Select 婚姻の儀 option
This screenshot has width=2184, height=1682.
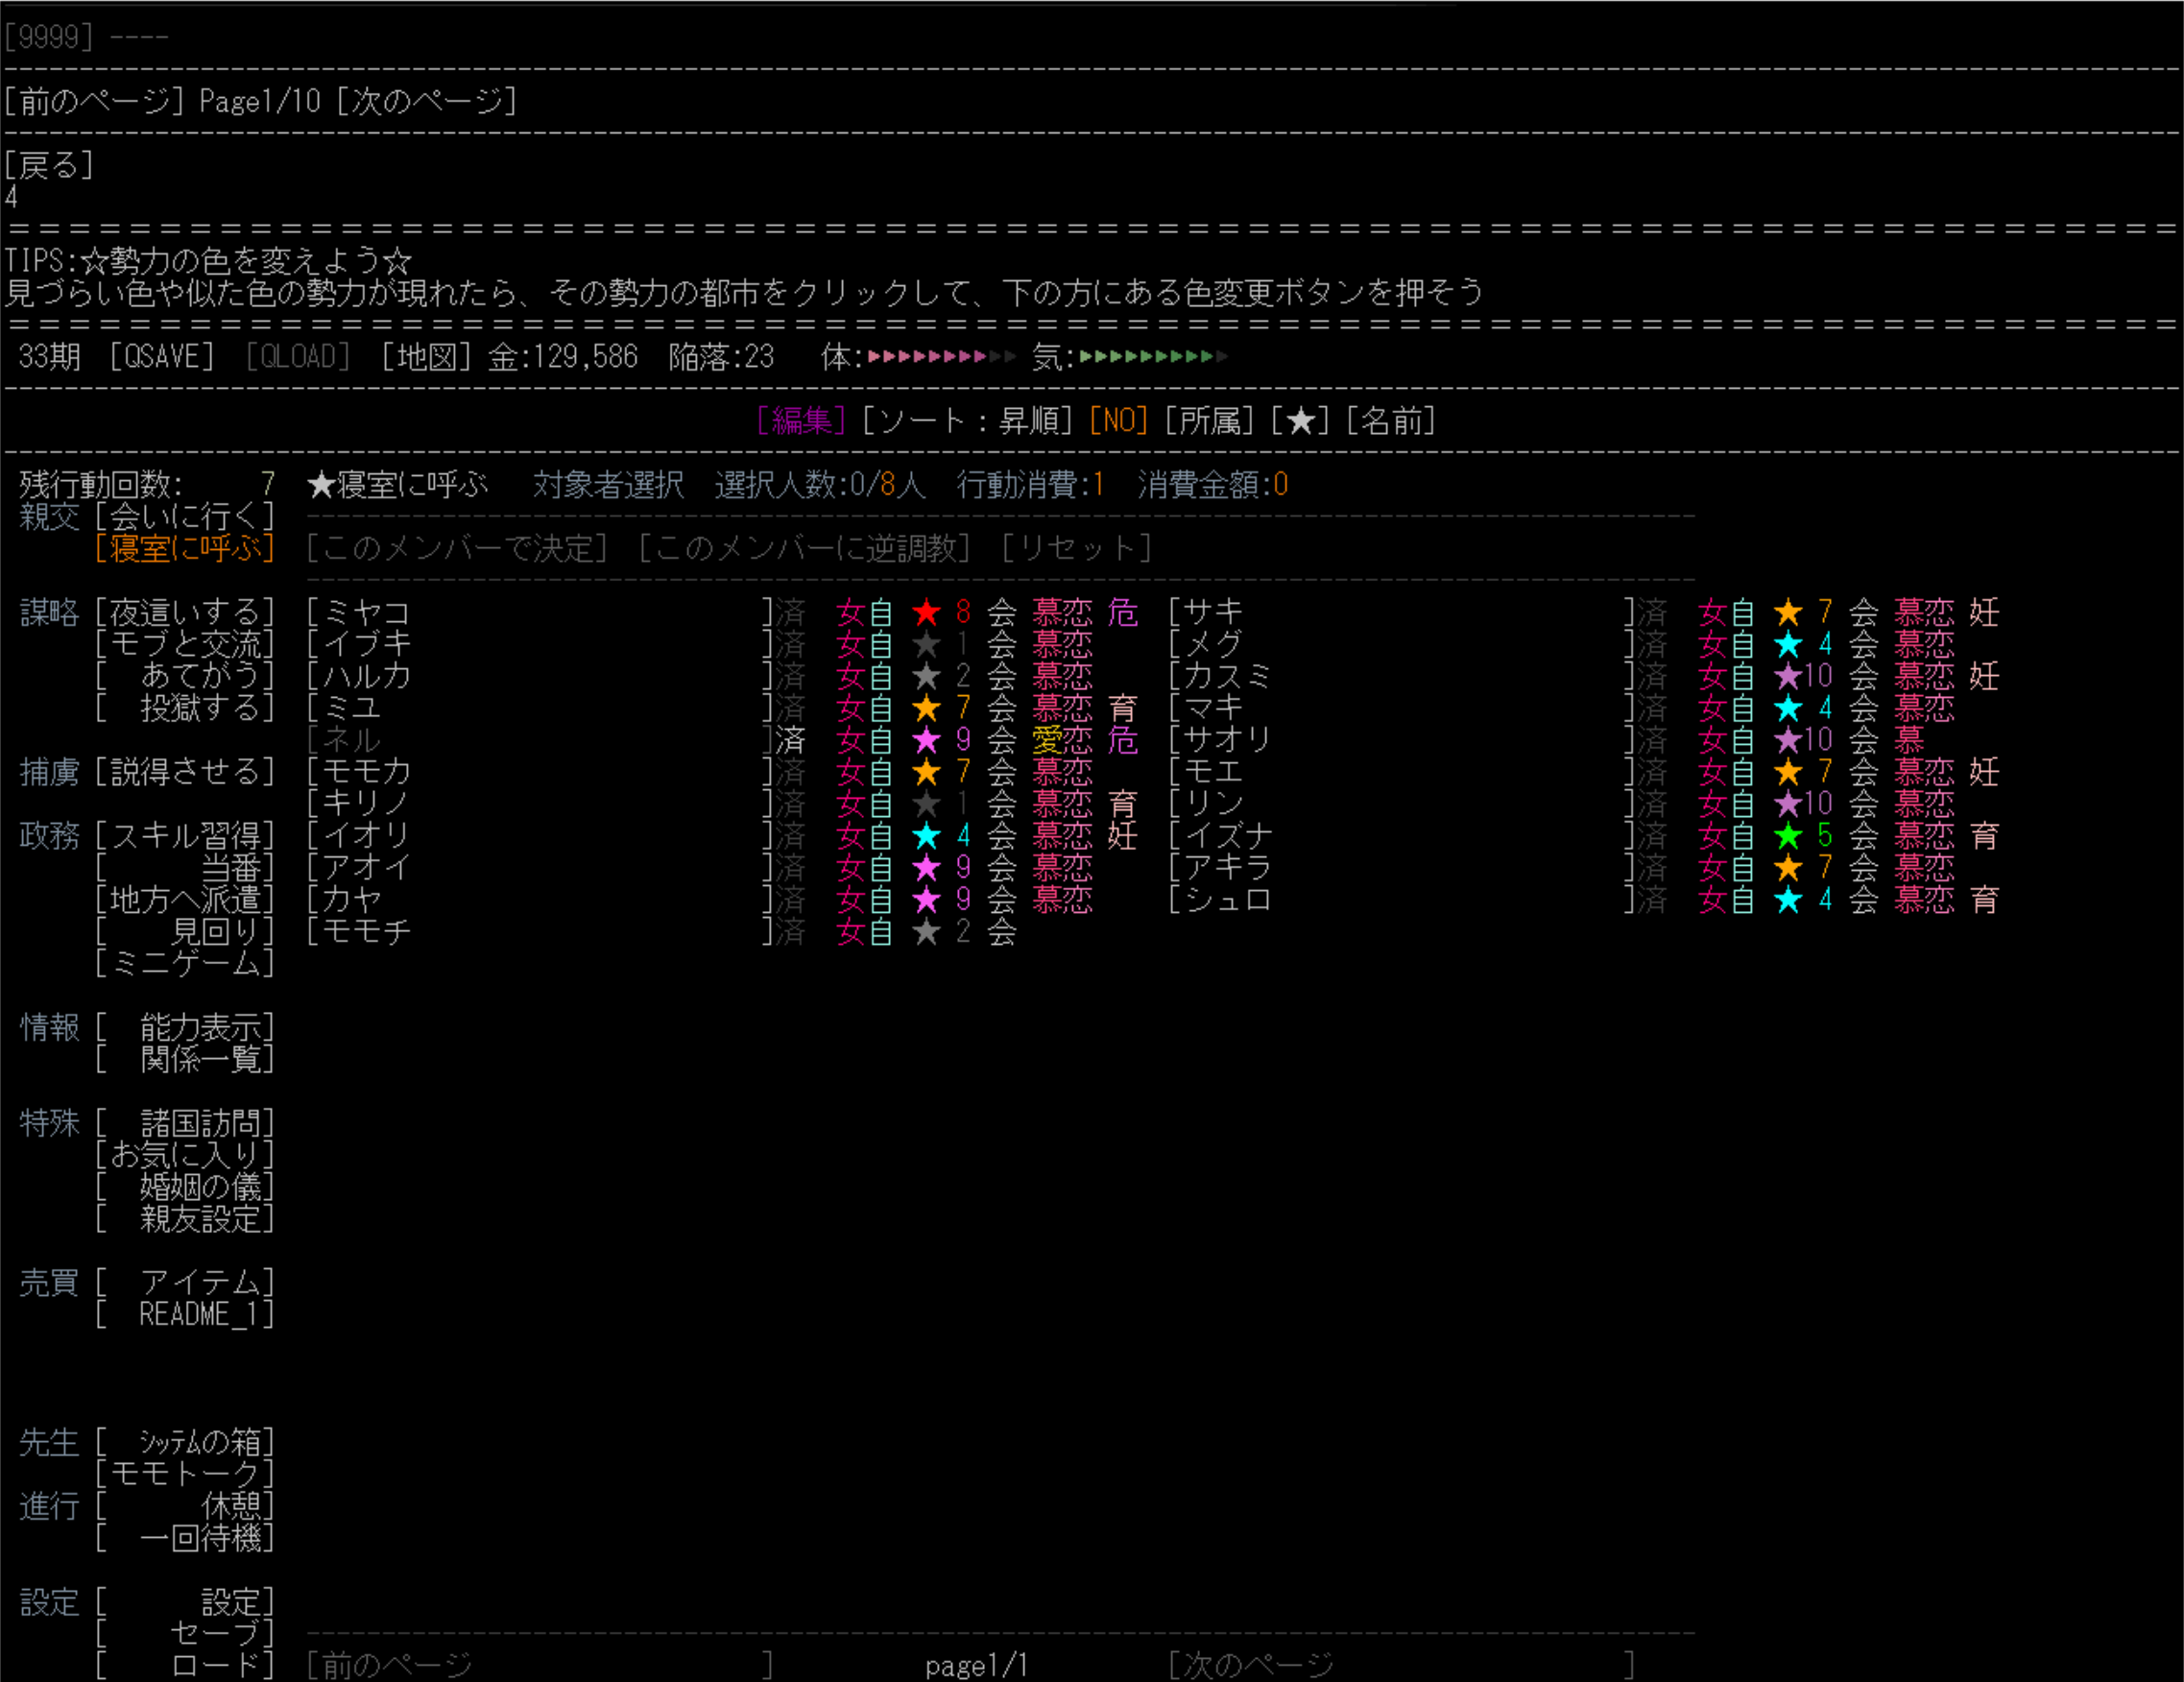pos(185,1187)
